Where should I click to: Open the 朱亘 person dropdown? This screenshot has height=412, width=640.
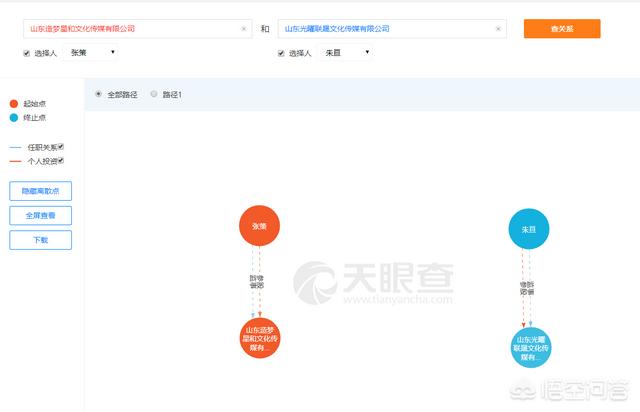pos(346,52)
